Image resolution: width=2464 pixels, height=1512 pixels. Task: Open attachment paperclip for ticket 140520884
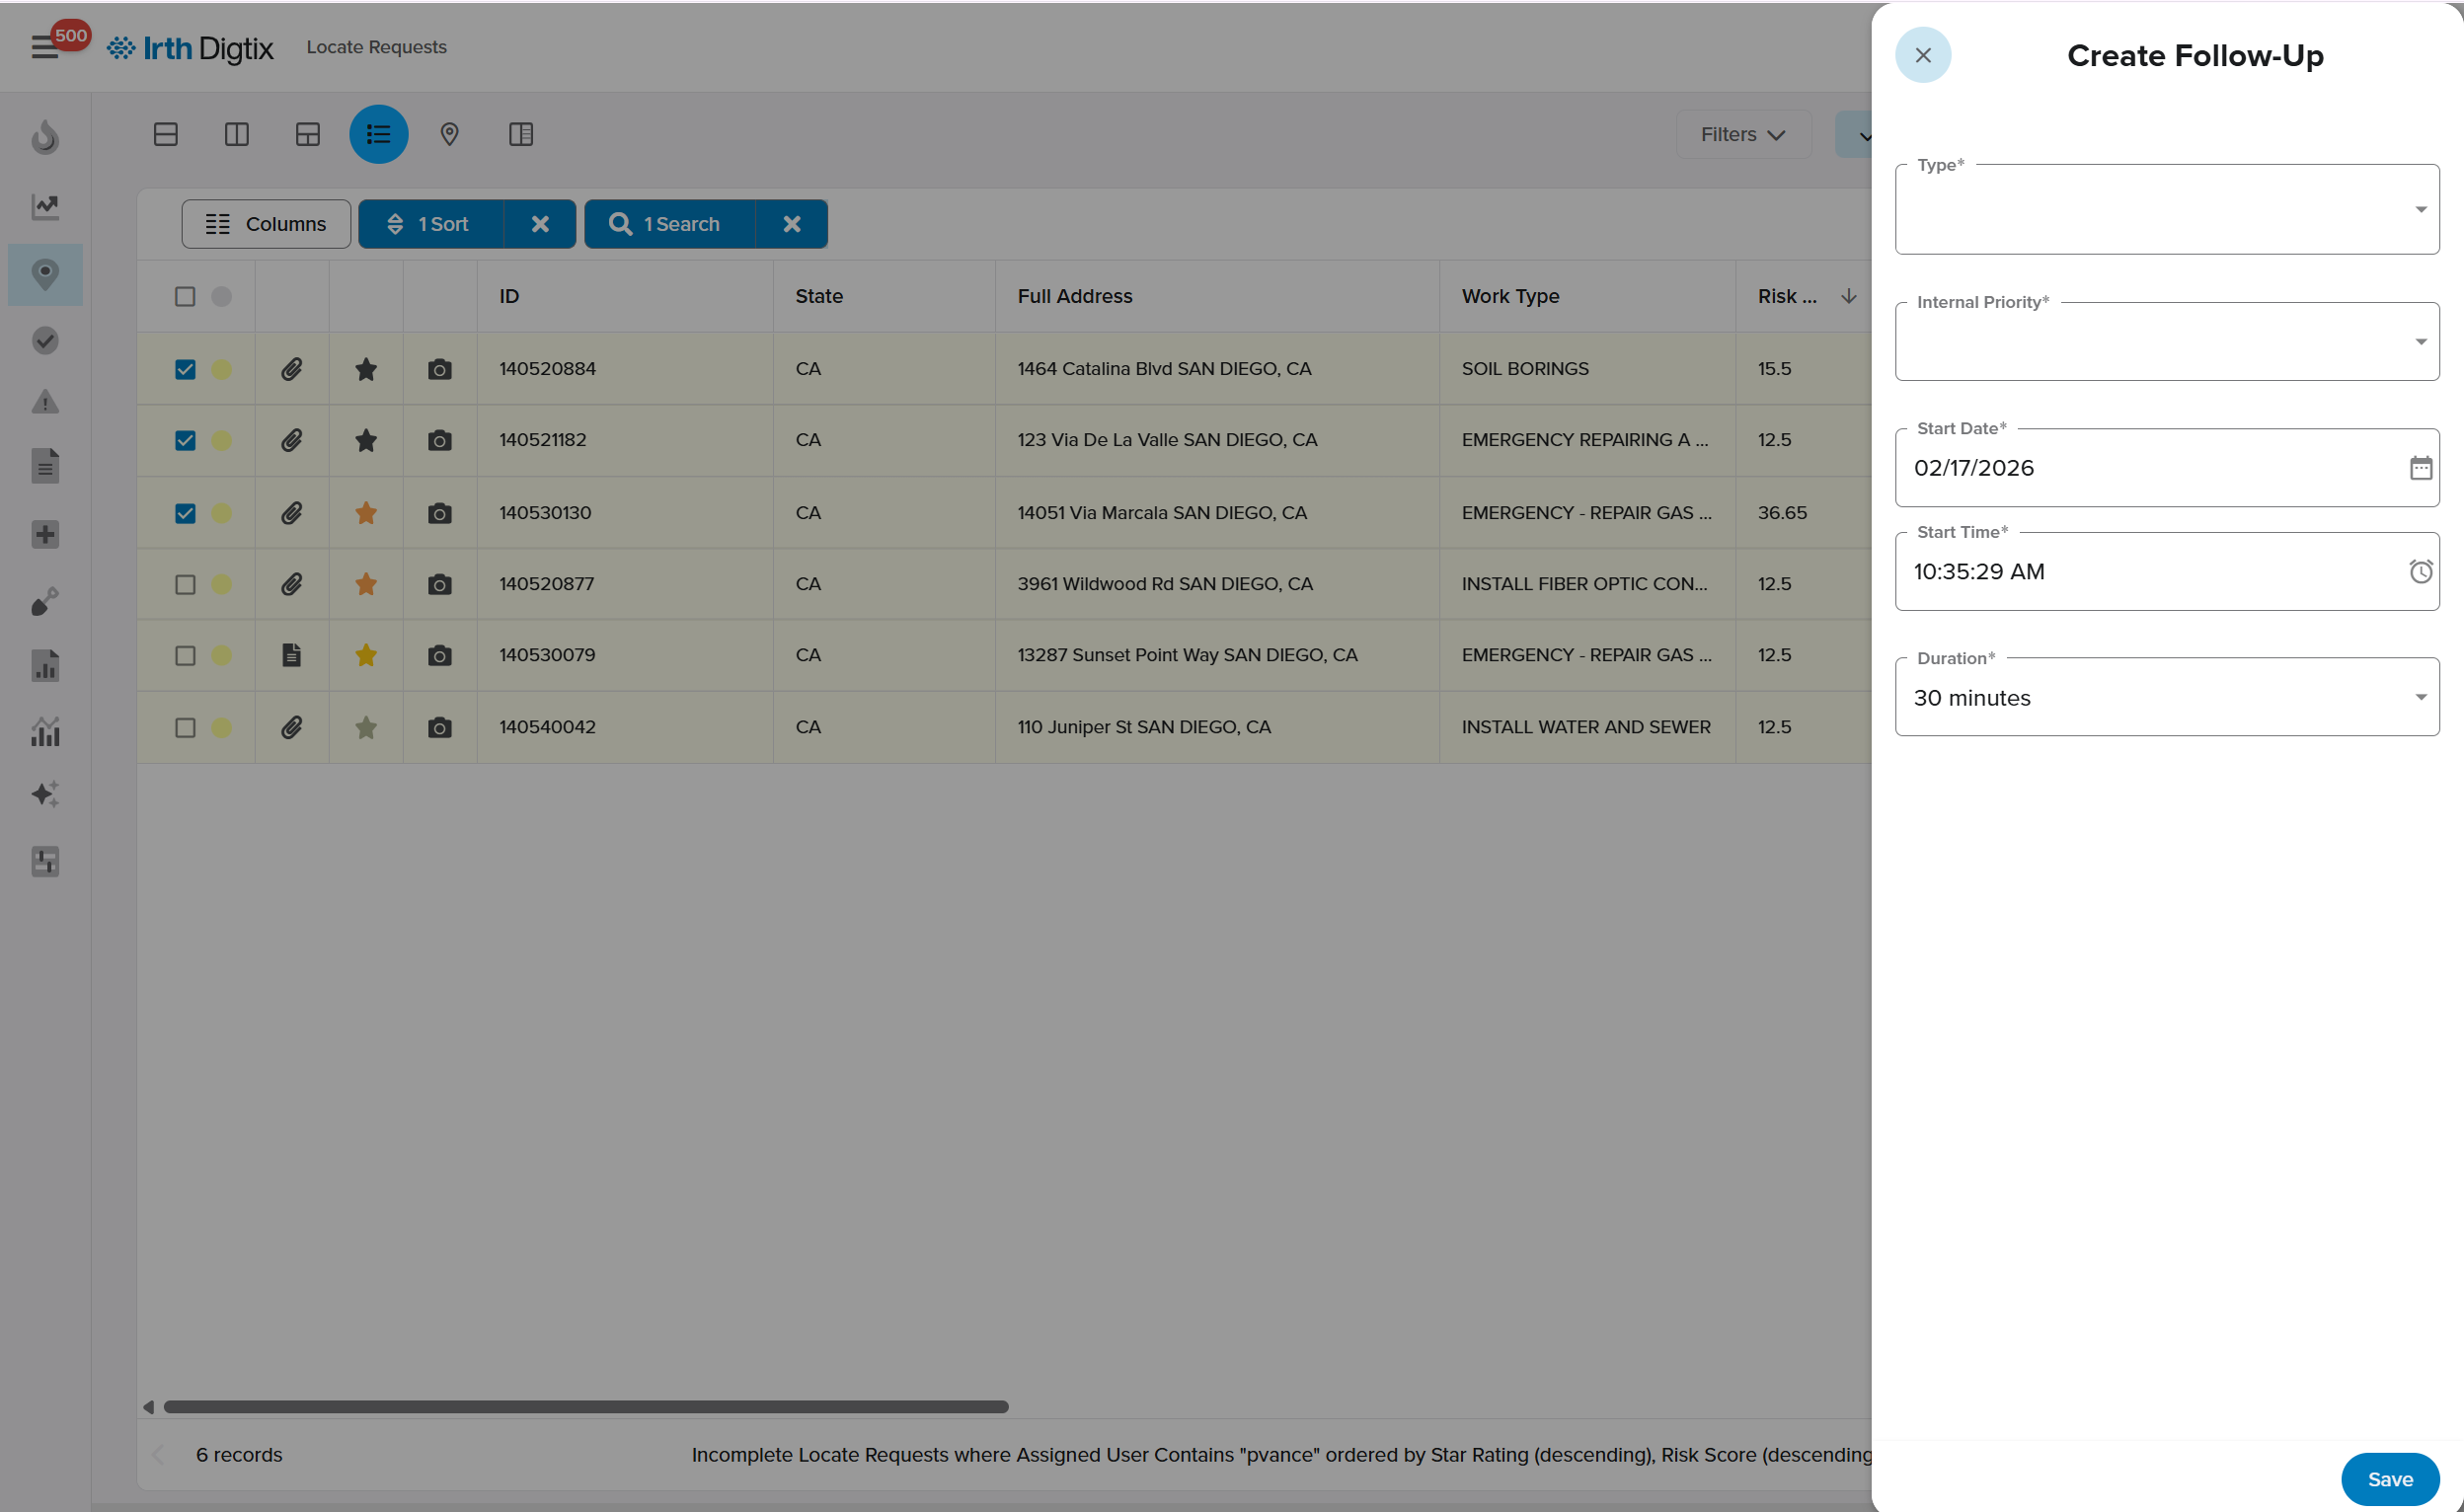coord(291,369)
